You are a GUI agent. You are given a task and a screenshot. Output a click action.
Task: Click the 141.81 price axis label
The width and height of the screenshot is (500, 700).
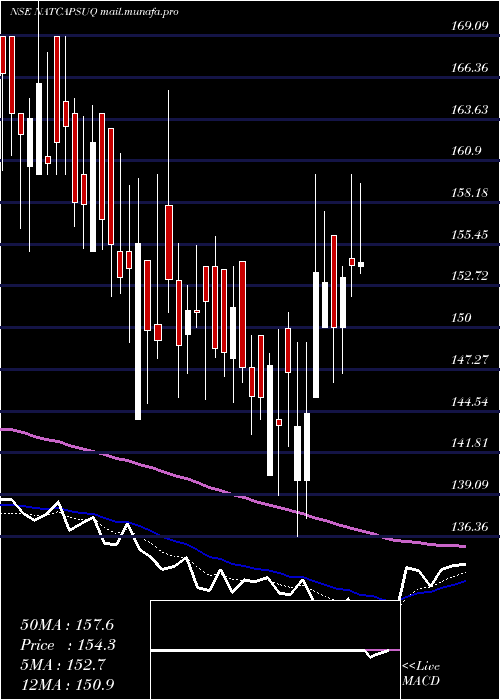(x=468, y=443)
